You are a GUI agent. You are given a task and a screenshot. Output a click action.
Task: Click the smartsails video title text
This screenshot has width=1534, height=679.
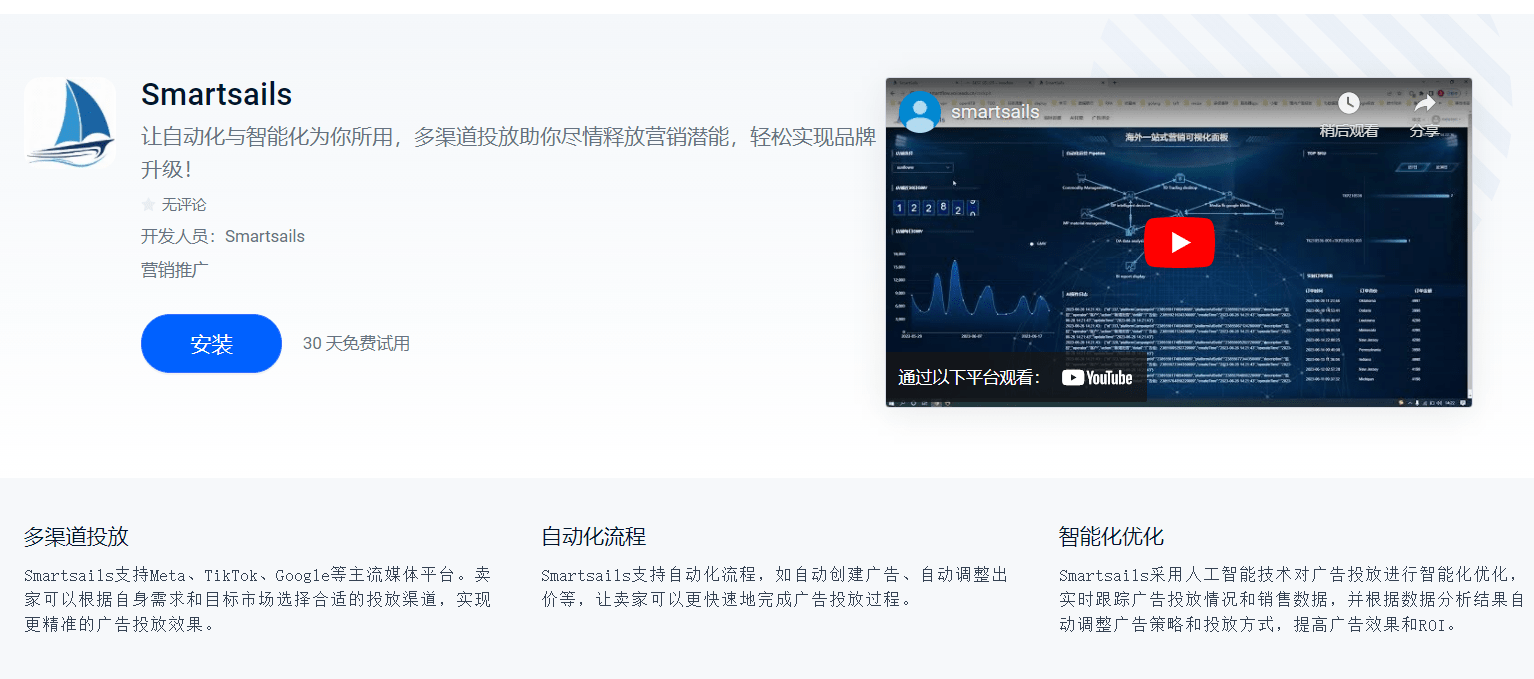pos(995,112)
